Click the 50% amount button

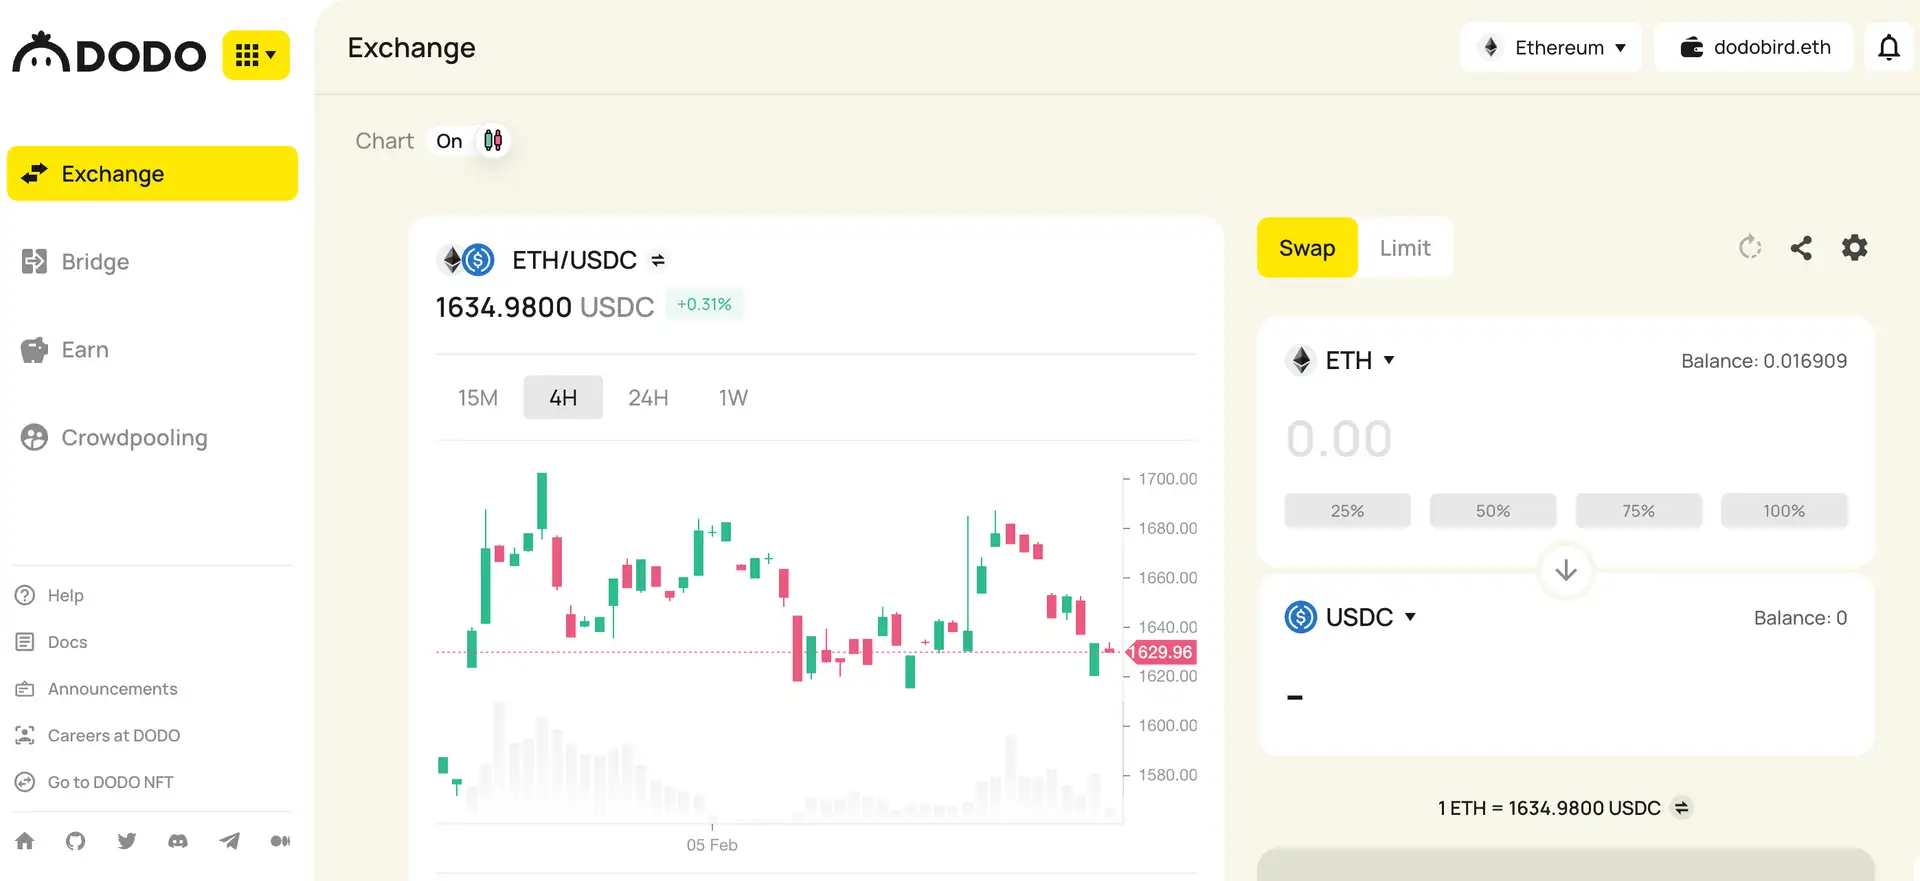click(x=1493, y=511)
